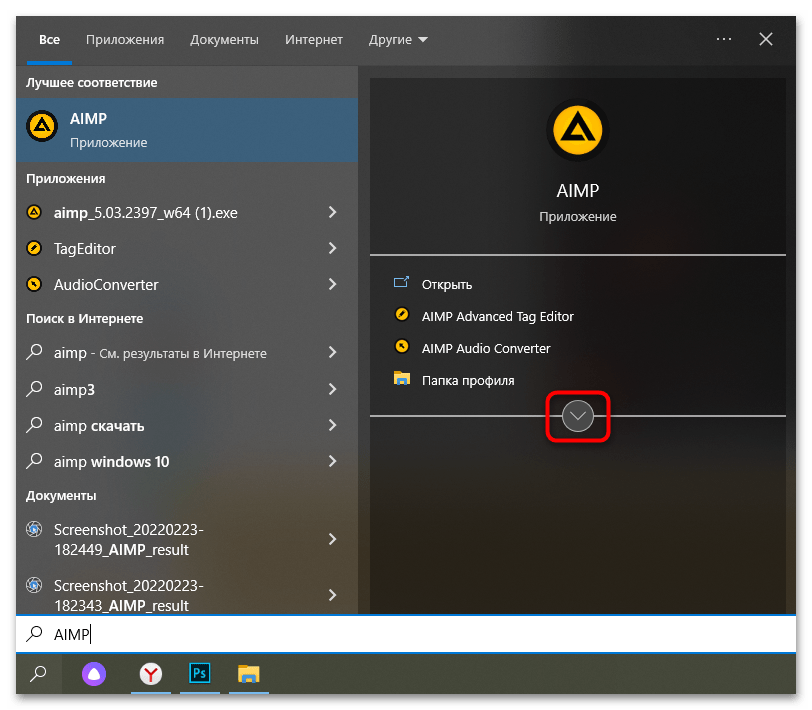Image resolution: width=812 pixels, height=710 pixels.
Task: Switch to the Приложения tab
Action: point(124,40)
